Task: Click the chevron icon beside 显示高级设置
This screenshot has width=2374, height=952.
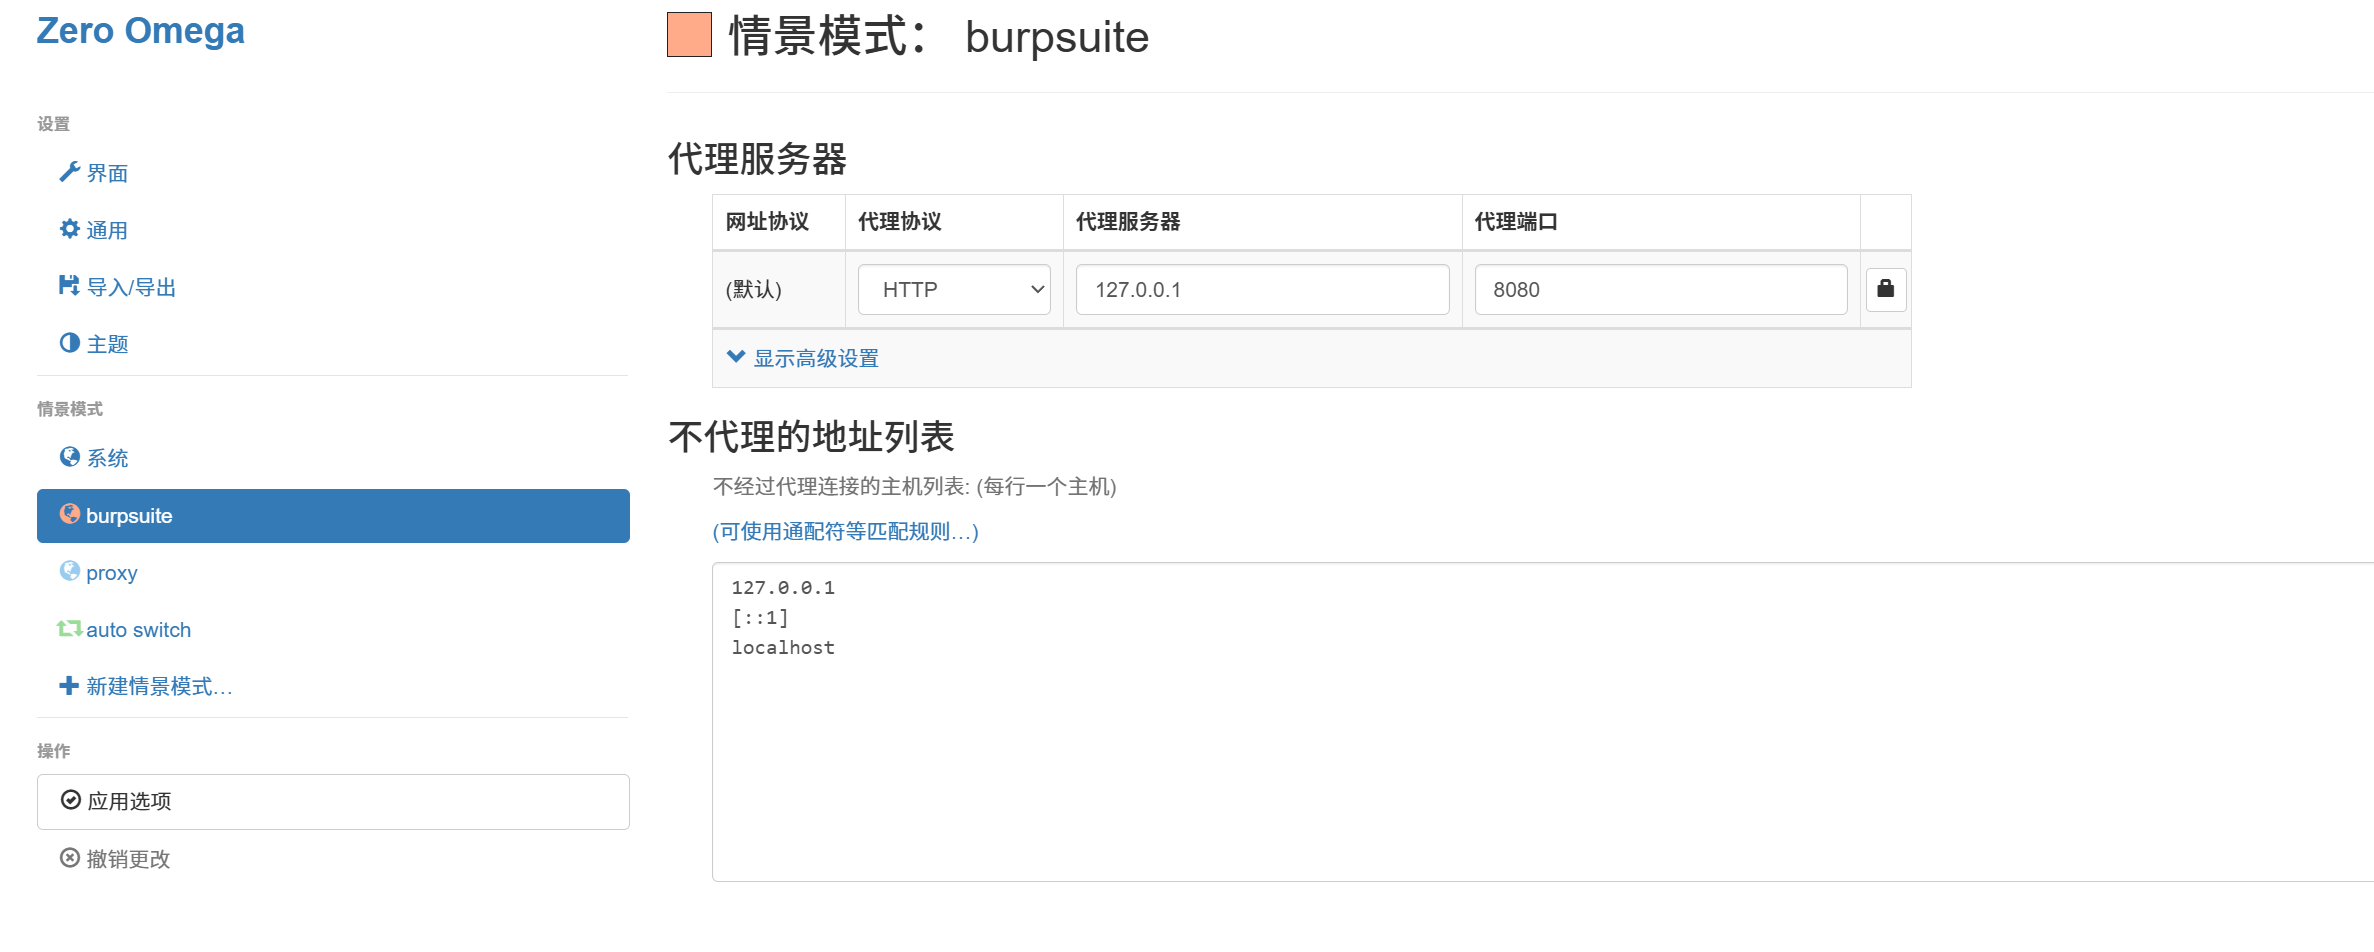Action: [736, 357]
